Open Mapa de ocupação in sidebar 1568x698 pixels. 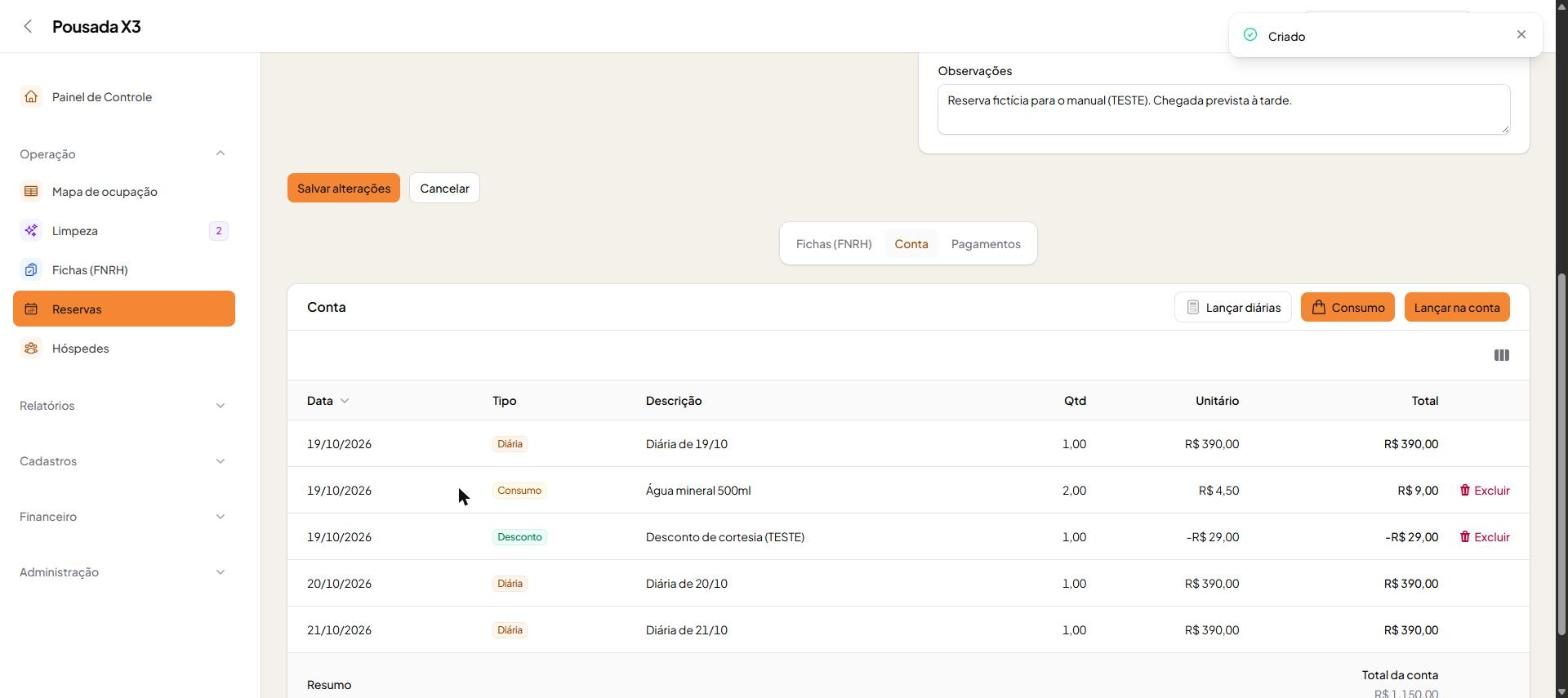click(124, 192)
